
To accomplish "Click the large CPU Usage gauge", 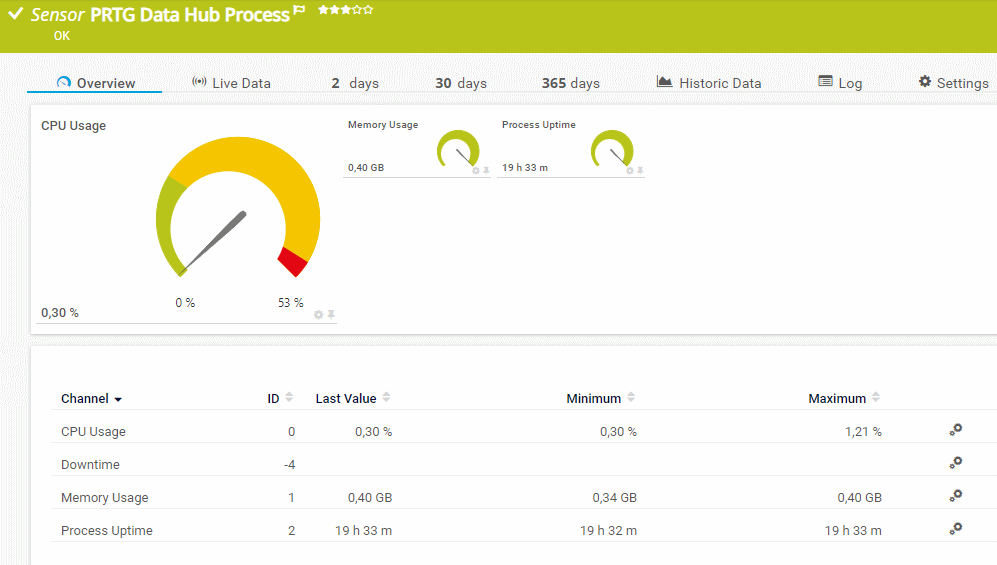I will 237,212.
